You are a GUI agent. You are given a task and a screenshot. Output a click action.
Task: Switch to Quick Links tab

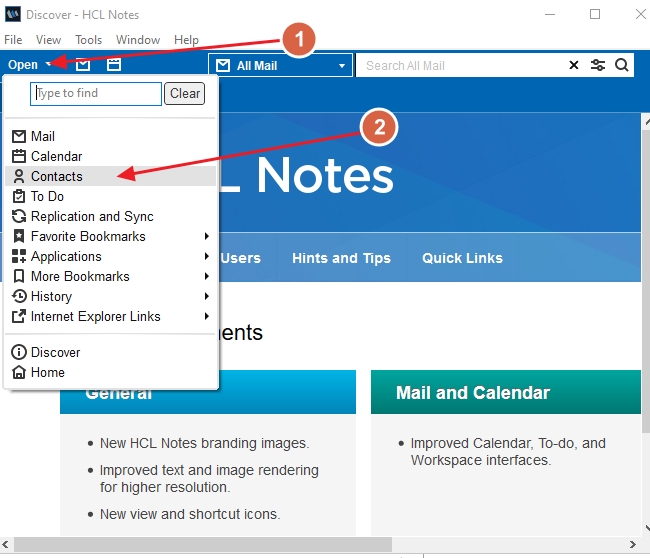[x=463, y=258]
